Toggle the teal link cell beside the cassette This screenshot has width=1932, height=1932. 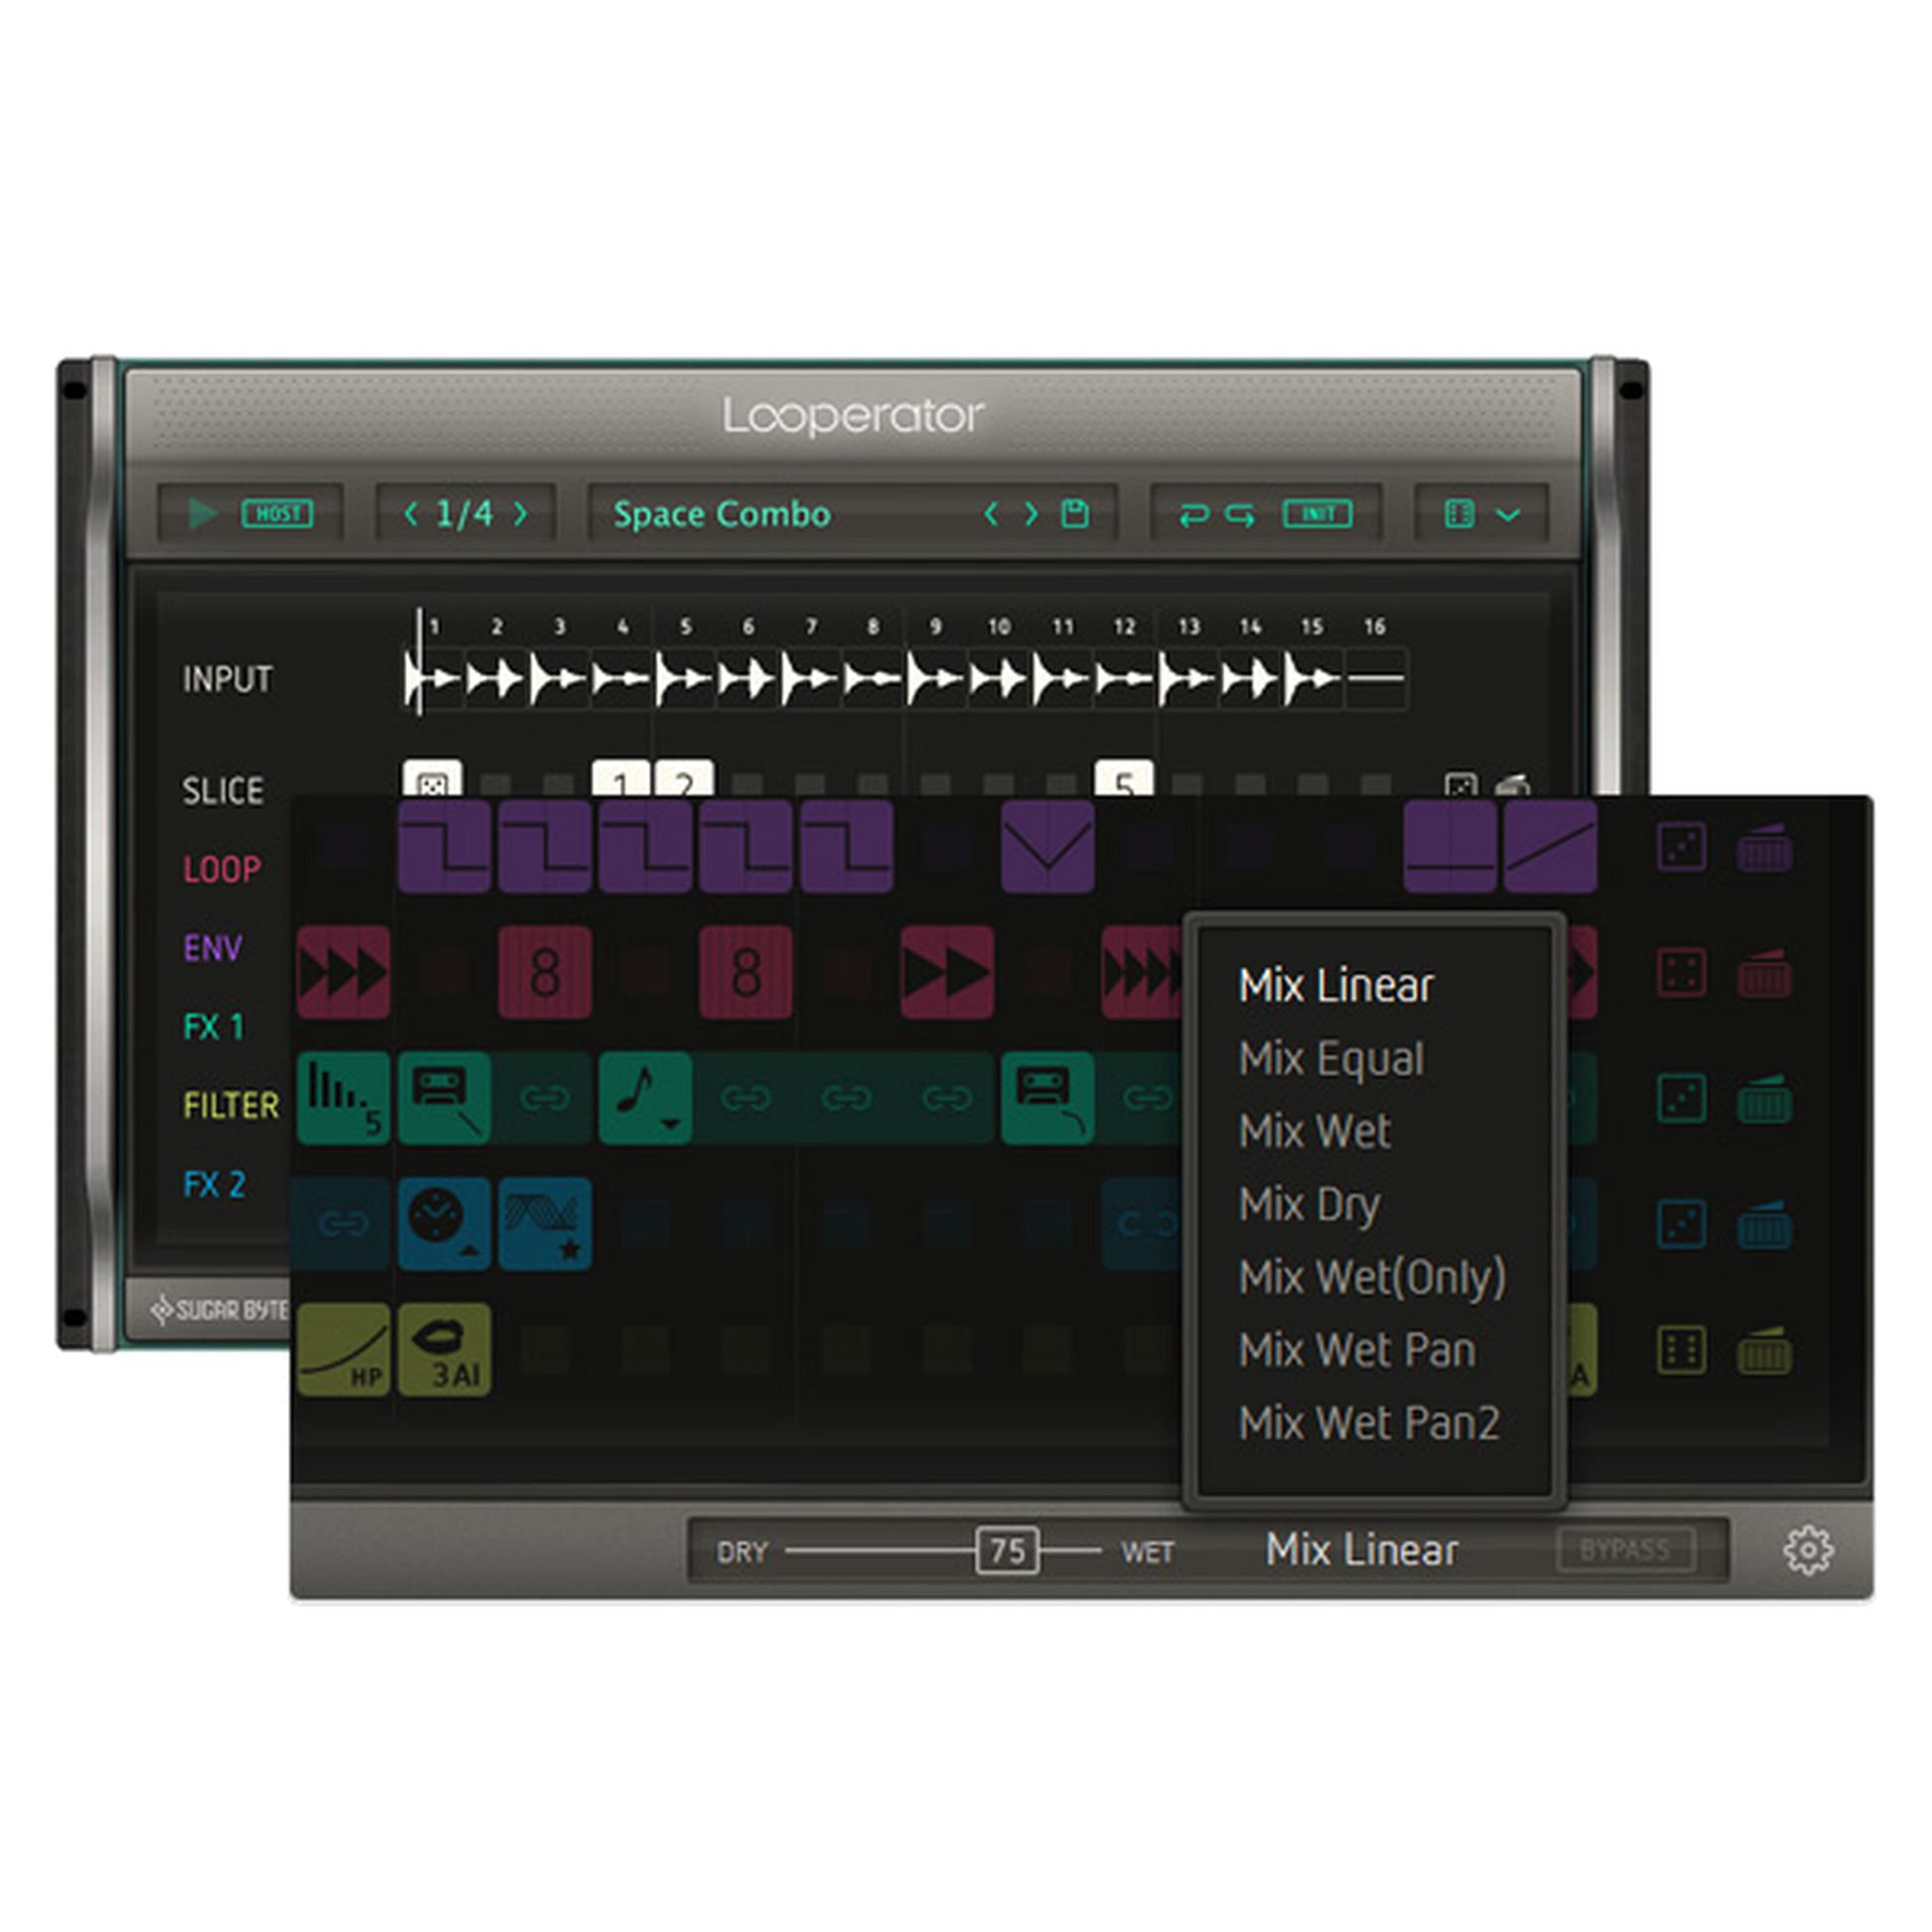point(545,1098)
